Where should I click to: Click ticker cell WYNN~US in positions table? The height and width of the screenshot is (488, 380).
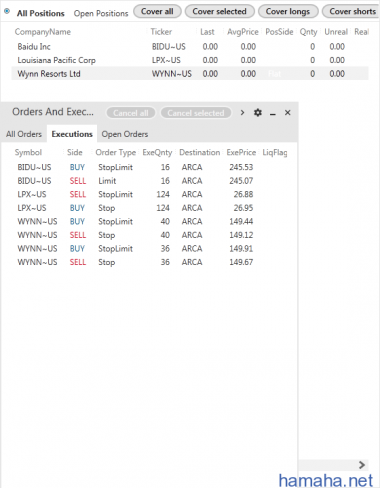click(x=172, y=74)
